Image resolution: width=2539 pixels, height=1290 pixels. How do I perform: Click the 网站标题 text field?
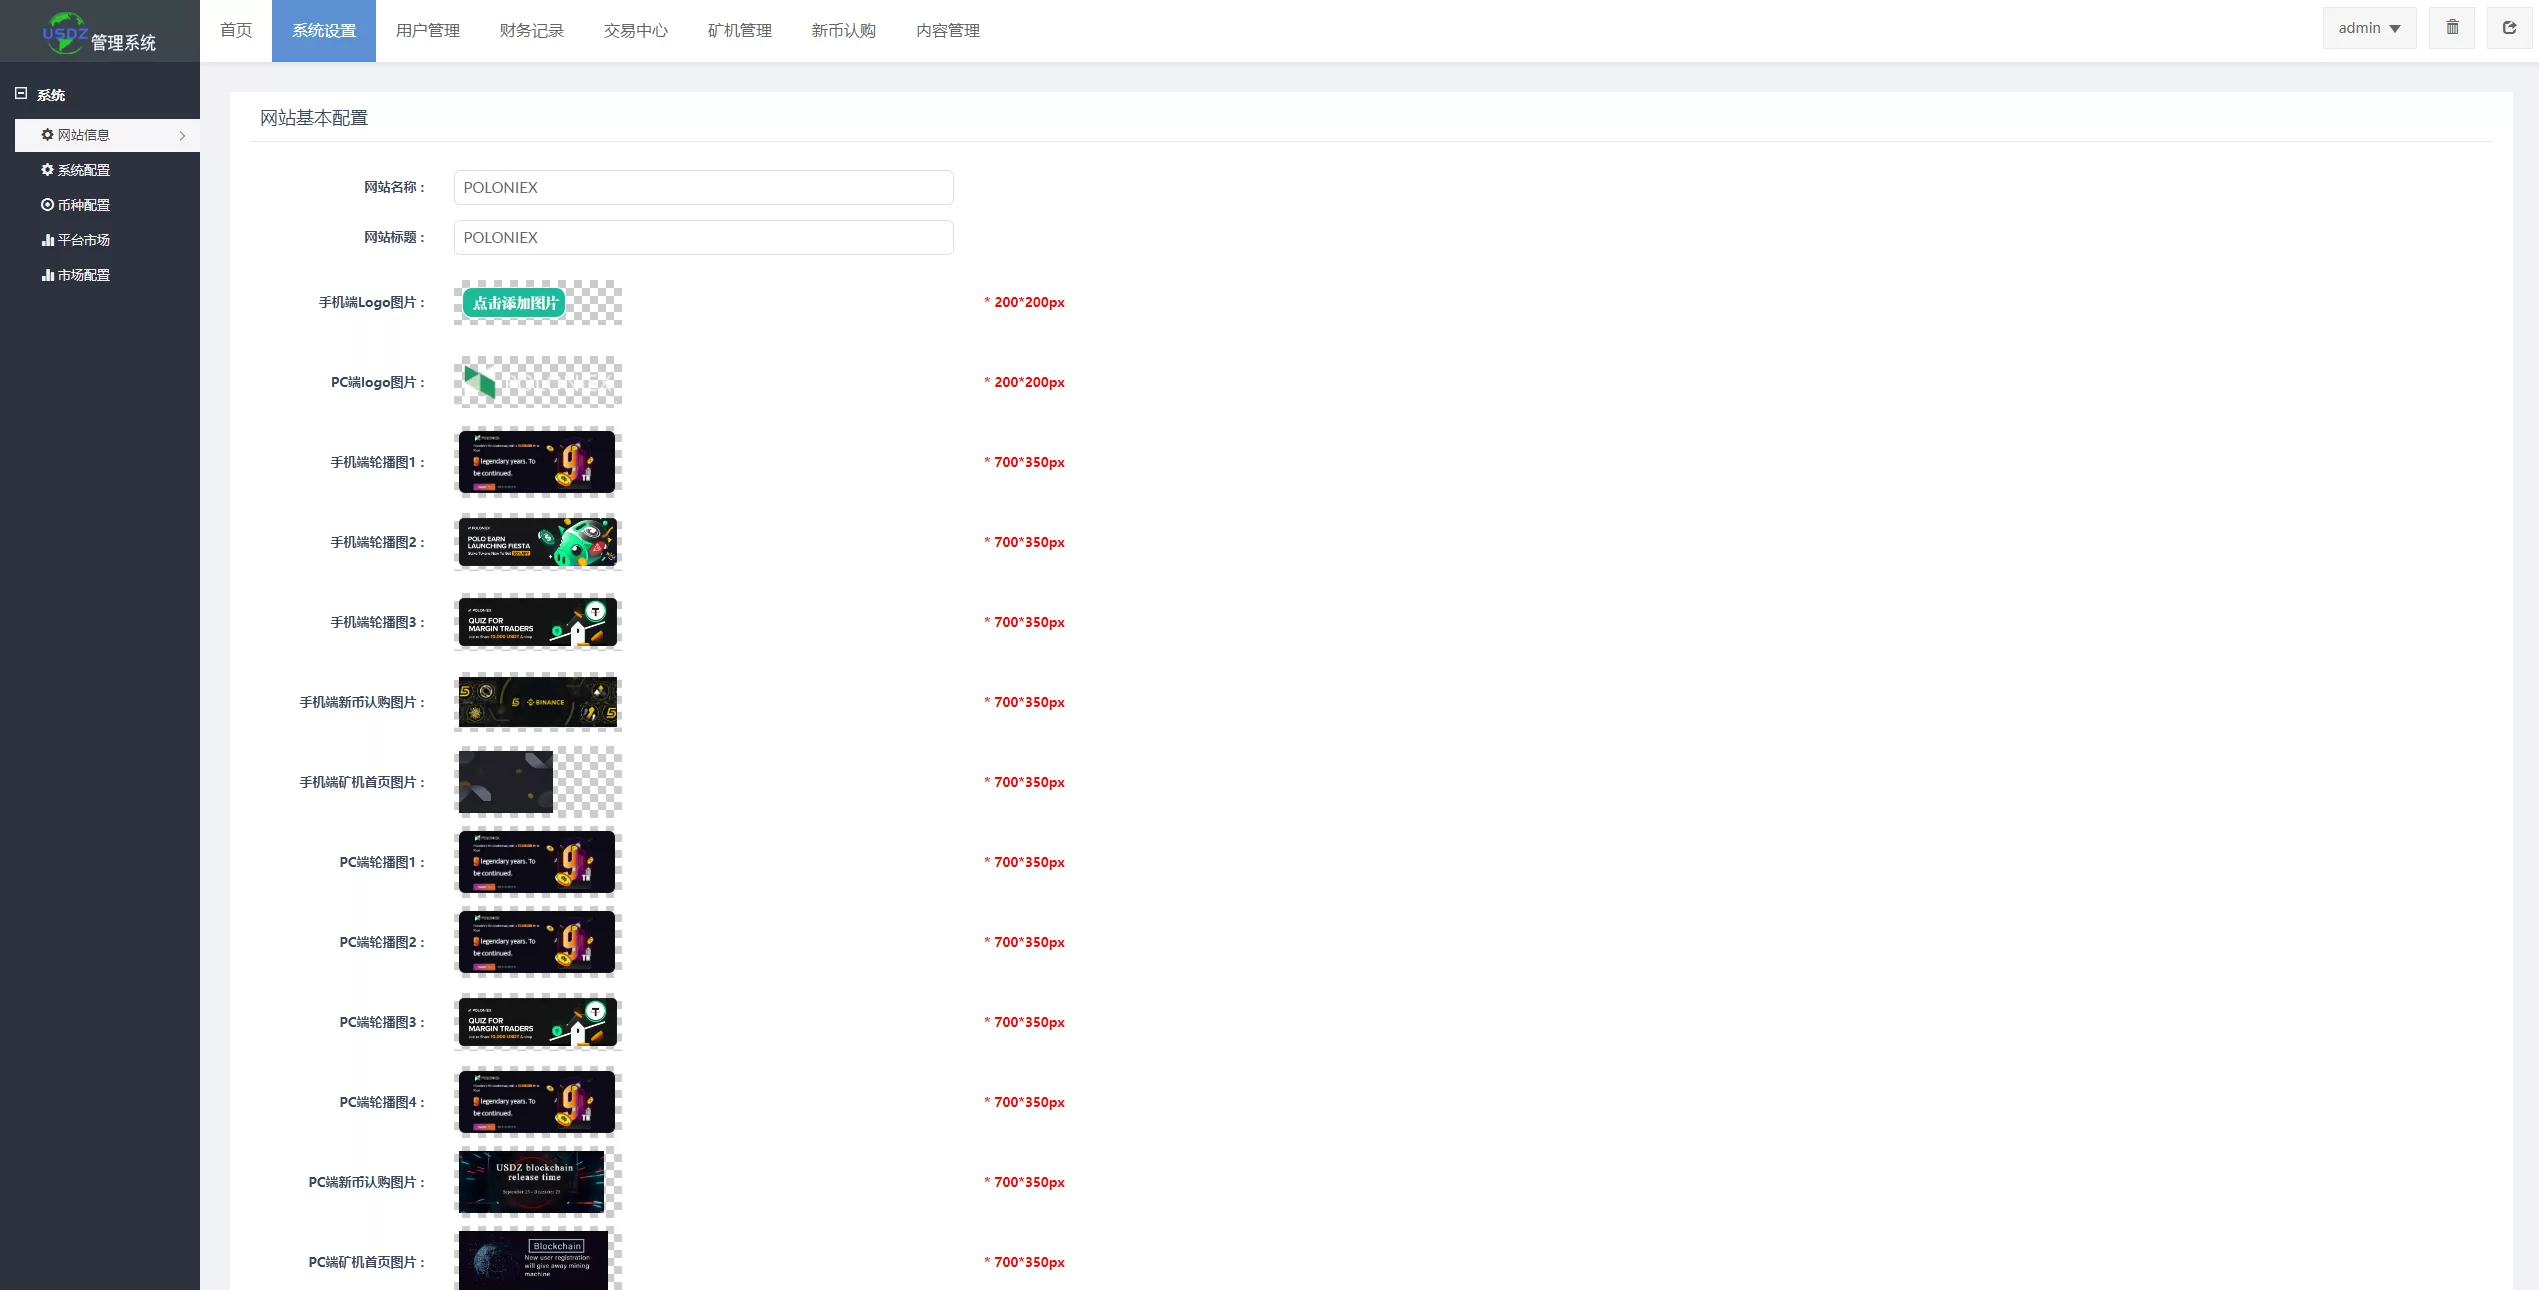click(703, 238)
